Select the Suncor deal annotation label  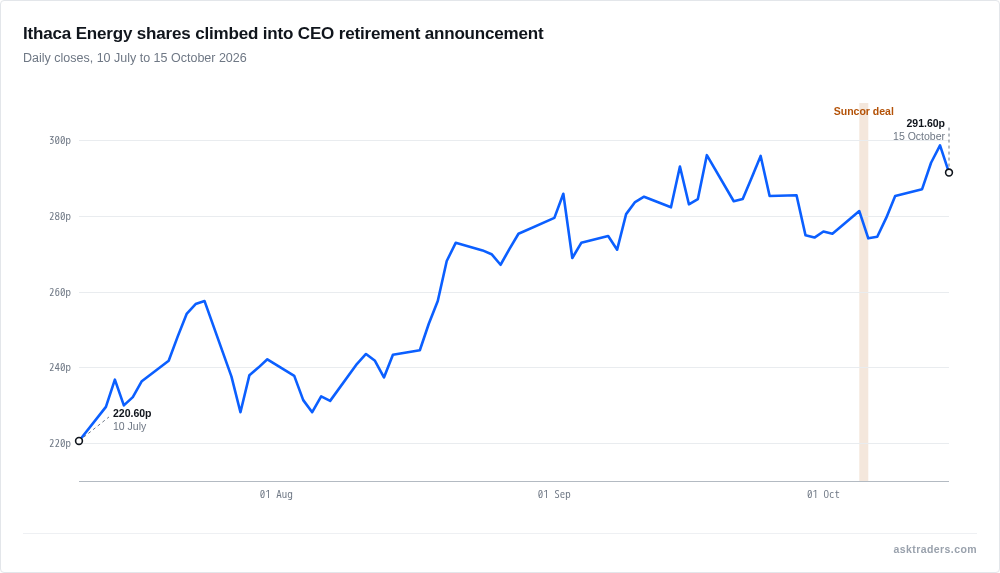[x=864, y=111]
